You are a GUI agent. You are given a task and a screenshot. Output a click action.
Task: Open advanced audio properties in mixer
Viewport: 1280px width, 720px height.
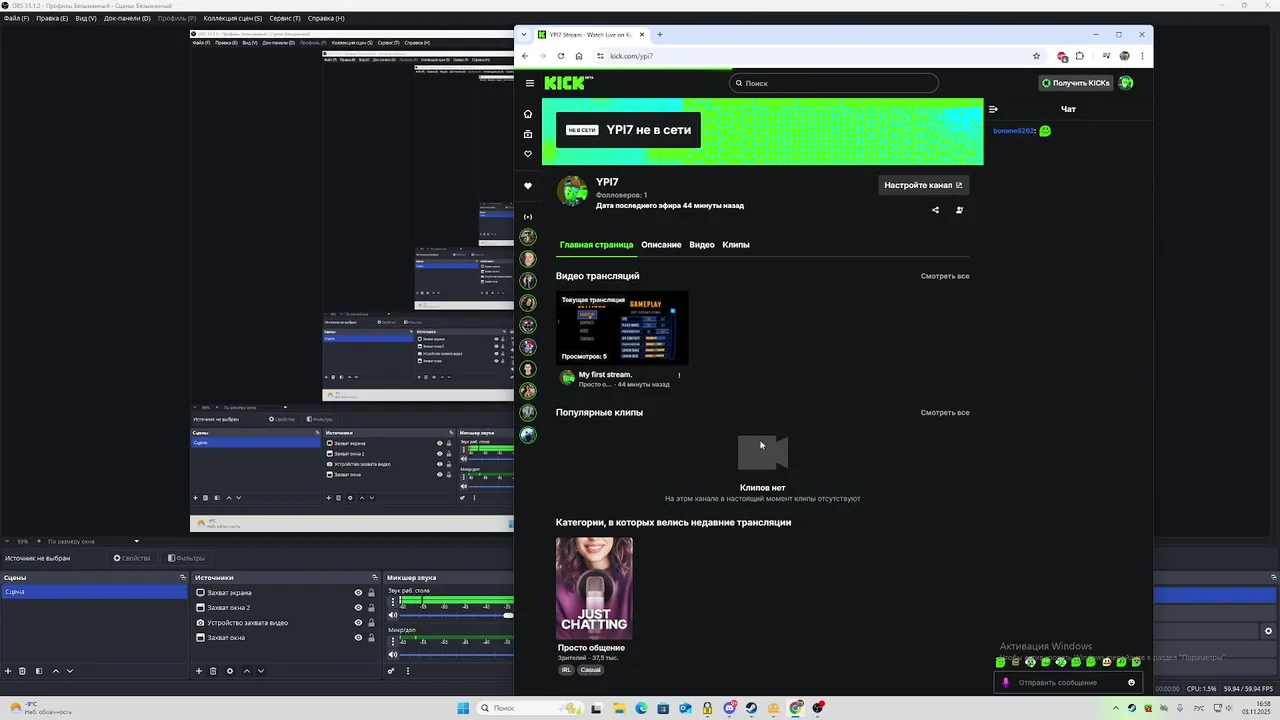tap(391, 671)
